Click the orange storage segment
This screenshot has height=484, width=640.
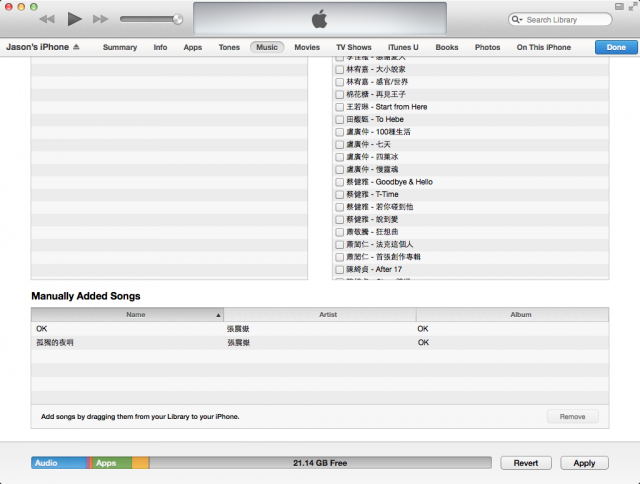coord(140,463)
